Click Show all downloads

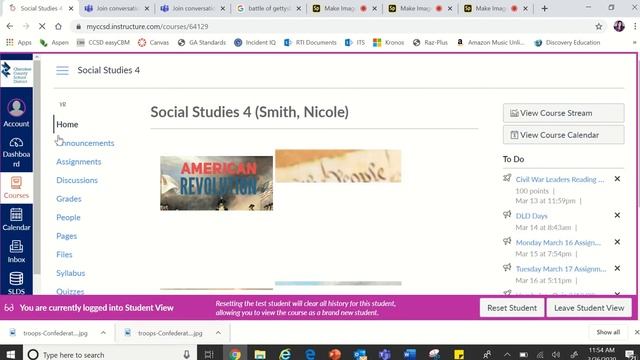pyautogui.click(x=608, y=332)
